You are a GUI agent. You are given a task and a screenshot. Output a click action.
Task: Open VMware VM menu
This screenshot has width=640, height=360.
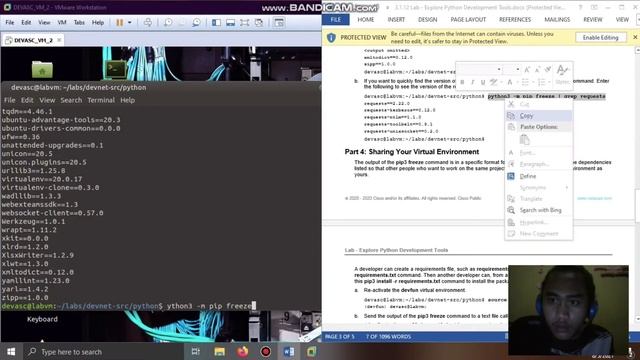tap(62, 22)
